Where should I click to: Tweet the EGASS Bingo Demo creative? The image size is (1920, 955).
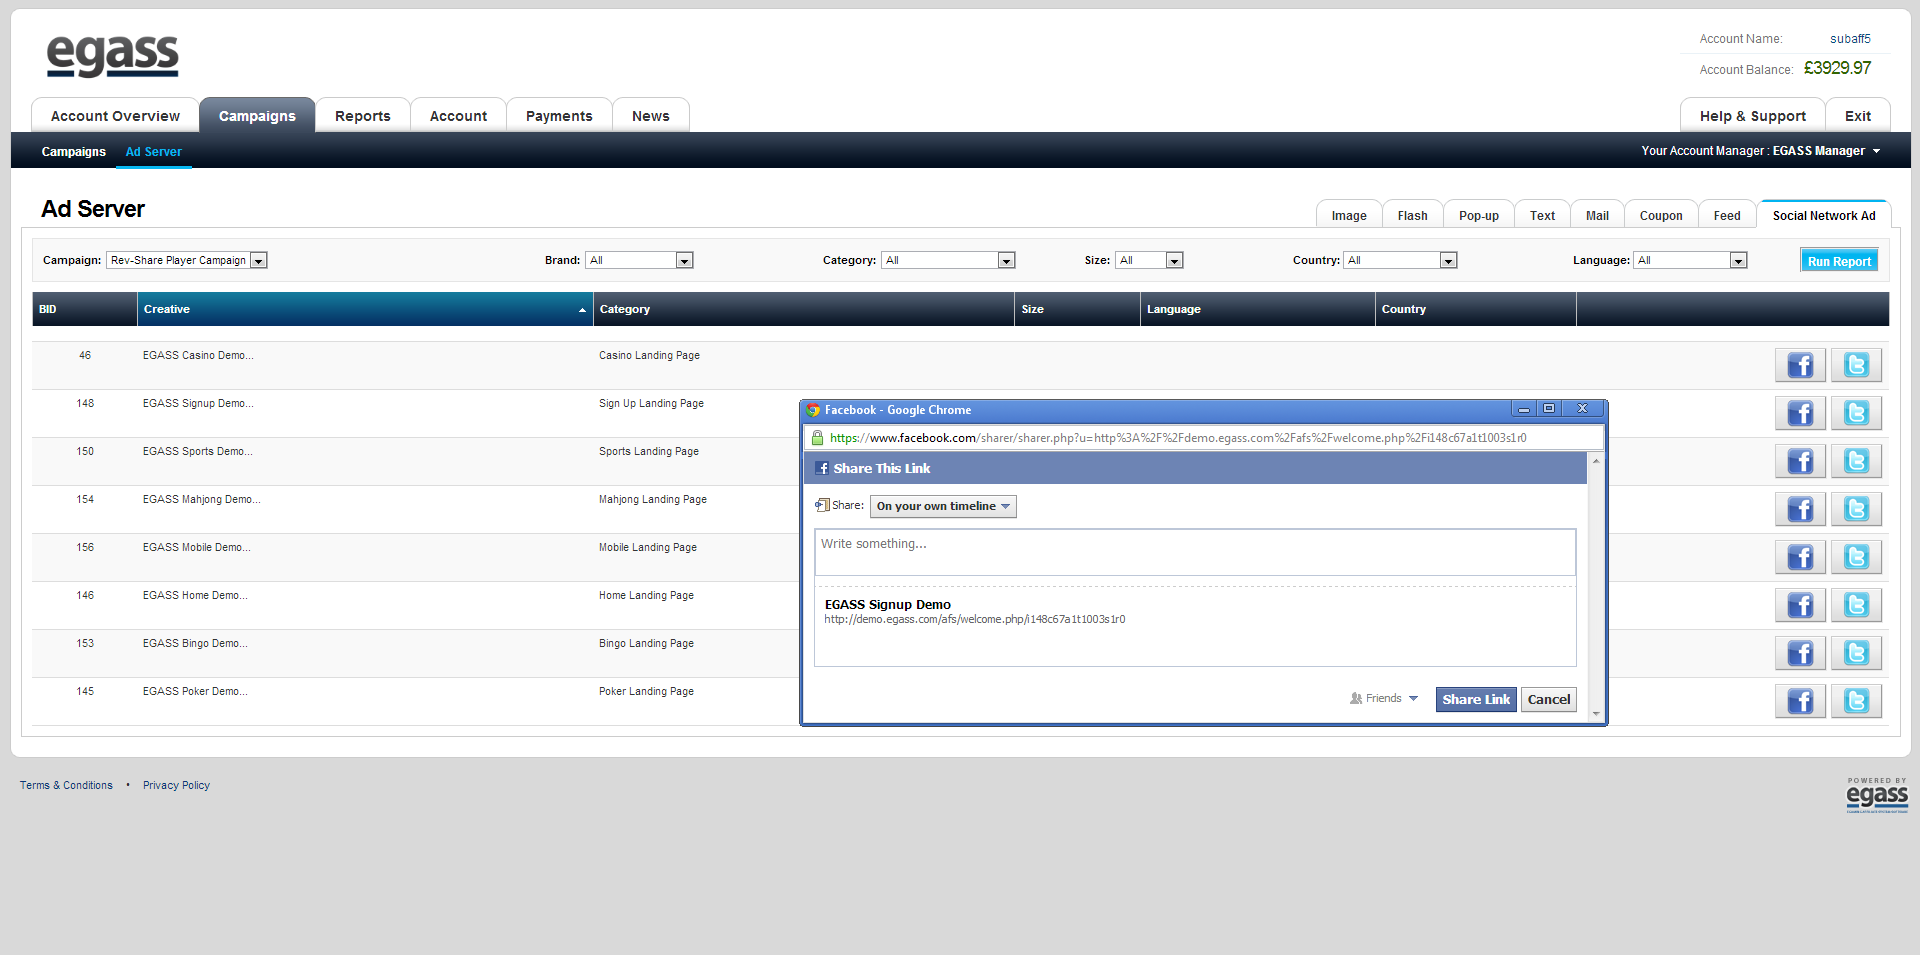point(1856,653)
